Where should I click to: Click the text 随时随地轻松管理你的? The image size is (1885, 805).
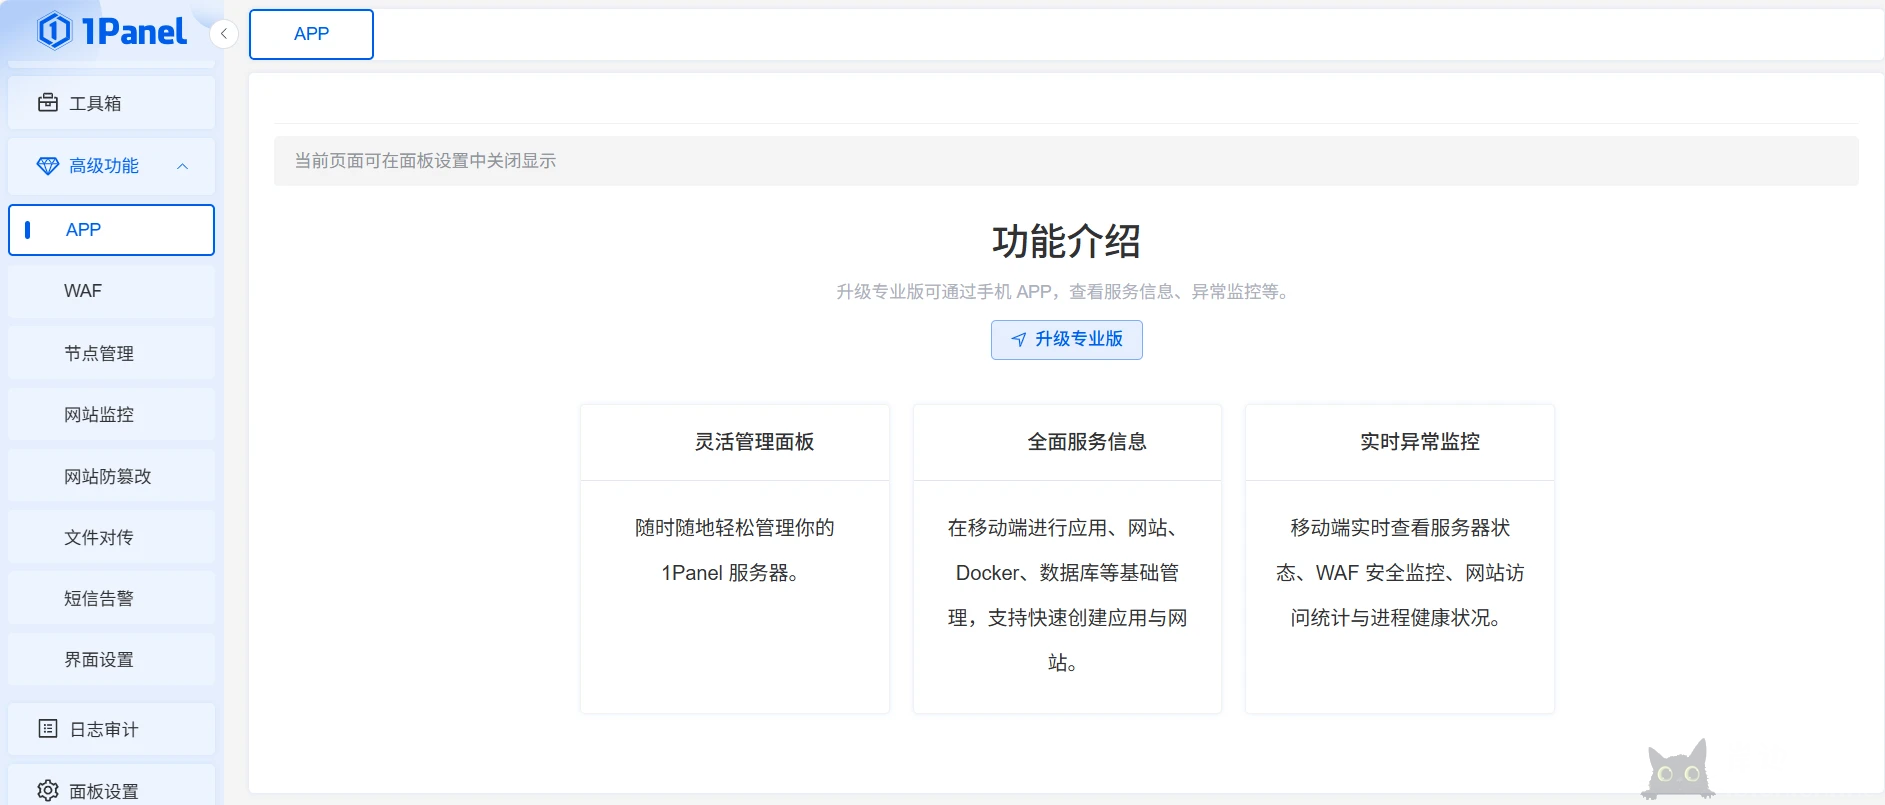pos(735,528)
